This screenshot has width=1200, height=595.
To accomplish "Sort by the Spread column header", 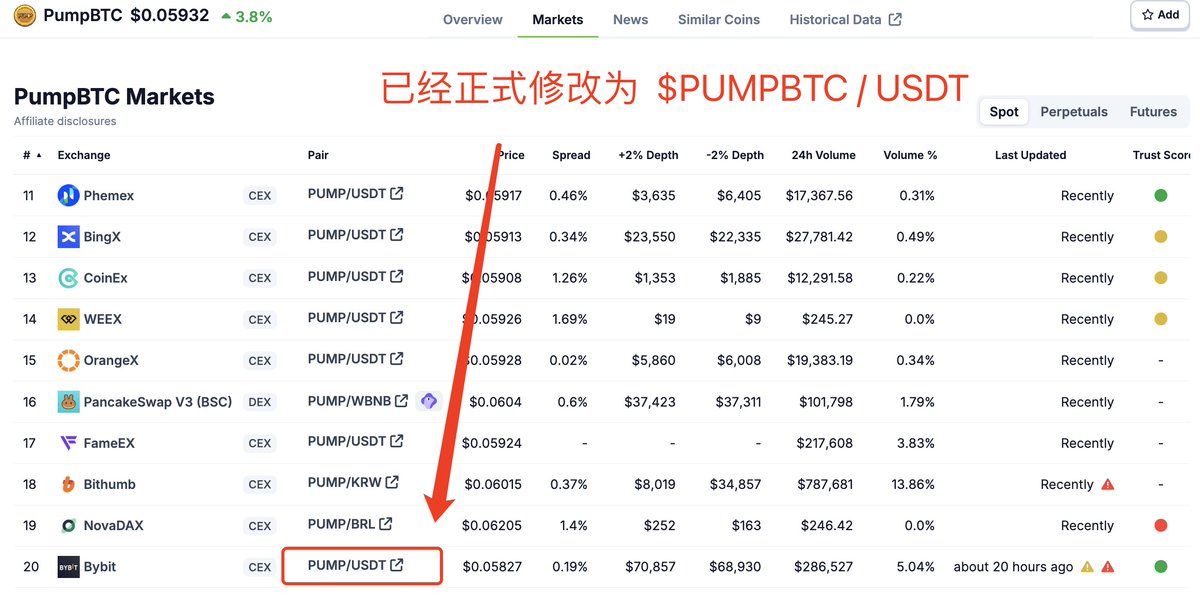I will [x=571, y=155].
